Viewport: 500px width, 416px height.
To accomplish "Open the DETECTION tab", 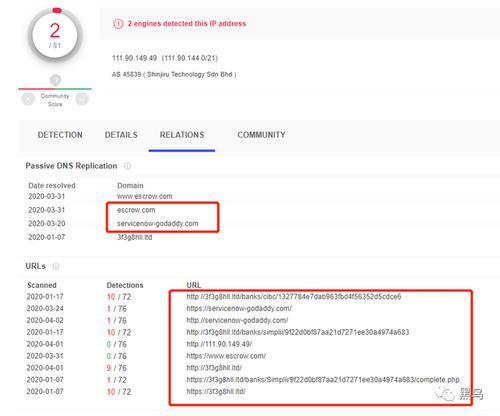I will click(60, 135).
